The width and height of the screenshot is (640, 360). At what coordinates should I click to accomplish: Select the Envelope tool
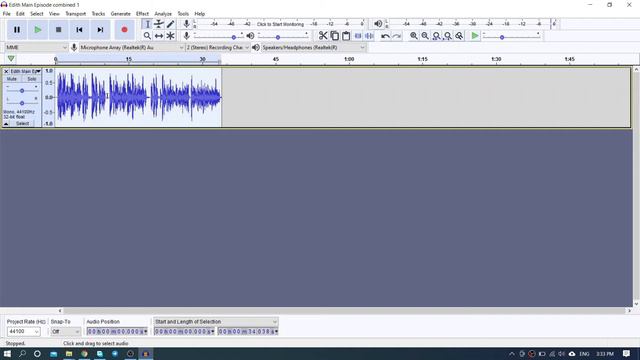159,24
